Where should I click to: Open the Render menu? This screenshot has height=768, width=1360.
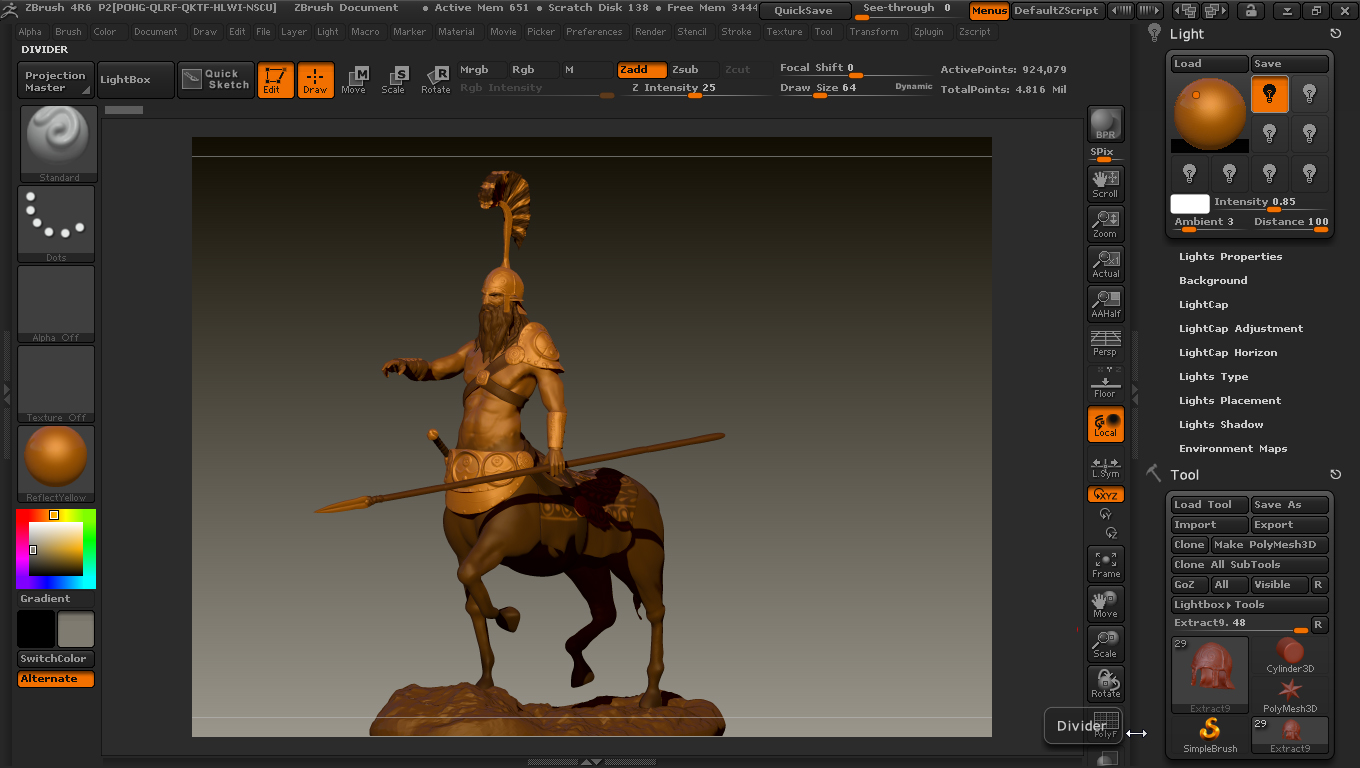pyautogui.click(x=650, y=32)
